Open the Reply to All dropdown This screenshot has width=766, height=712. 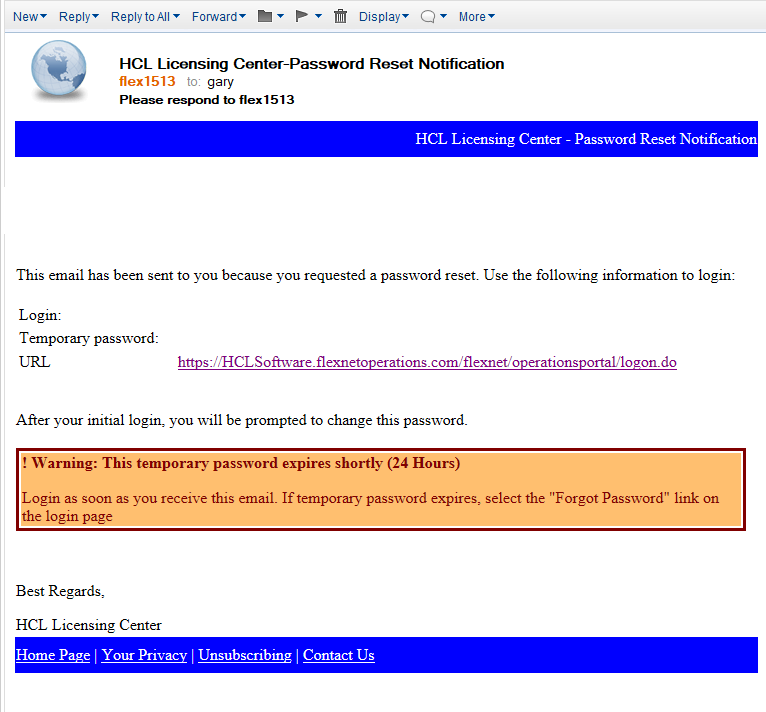(145, 17)
